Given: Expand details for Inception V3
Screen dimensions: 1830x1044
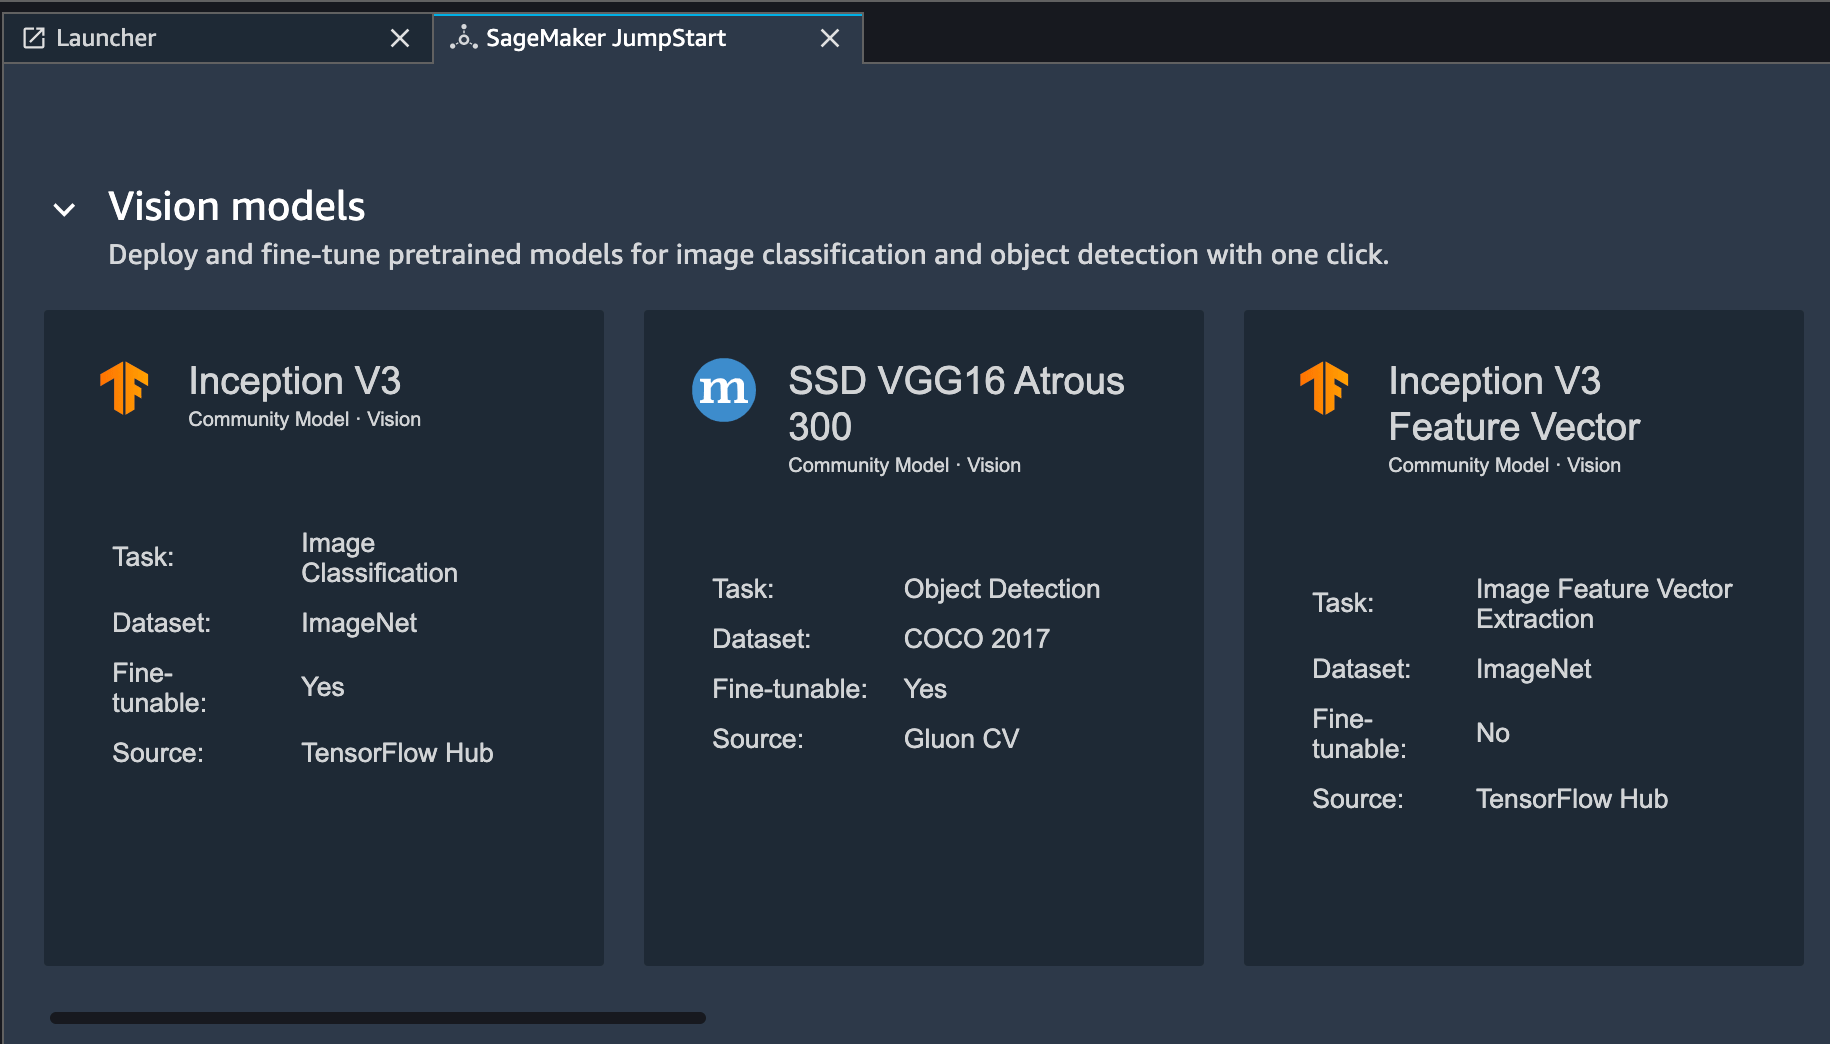Looking at the screenshot, I should tap(295, 381).
